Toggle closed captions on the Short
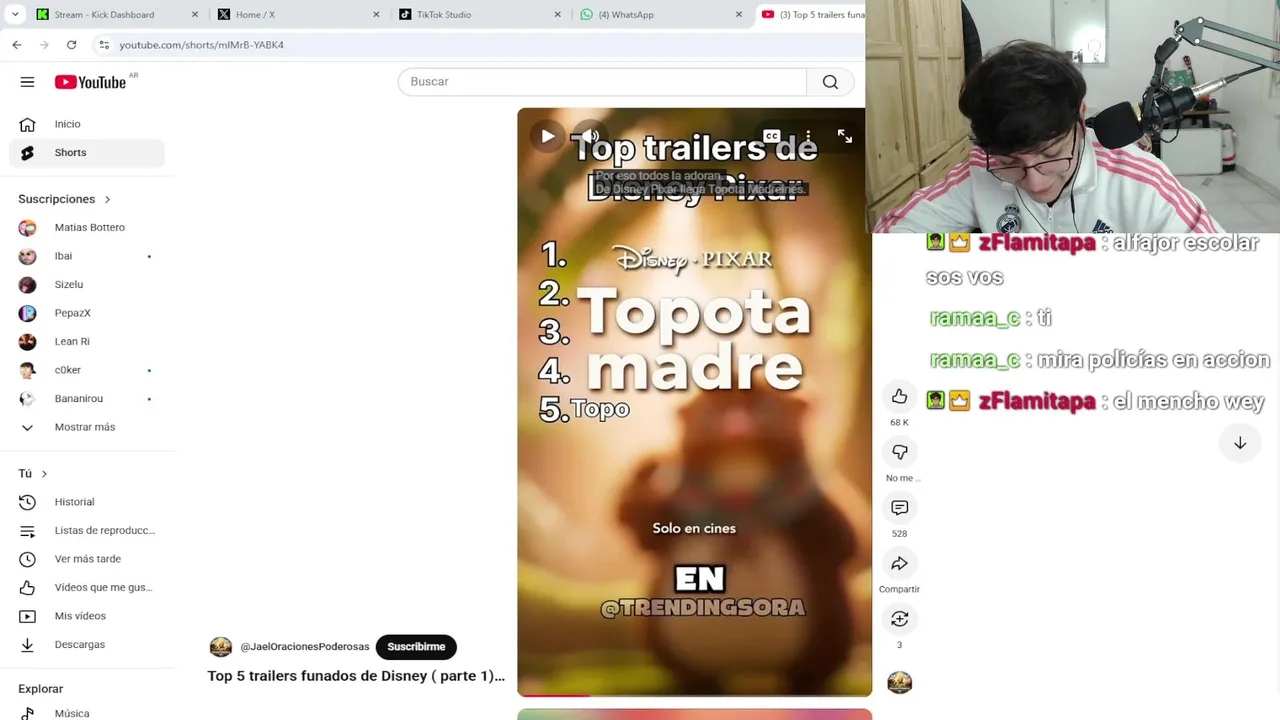The width and height of the screenshot is (1280, 720). pos(771,136)
